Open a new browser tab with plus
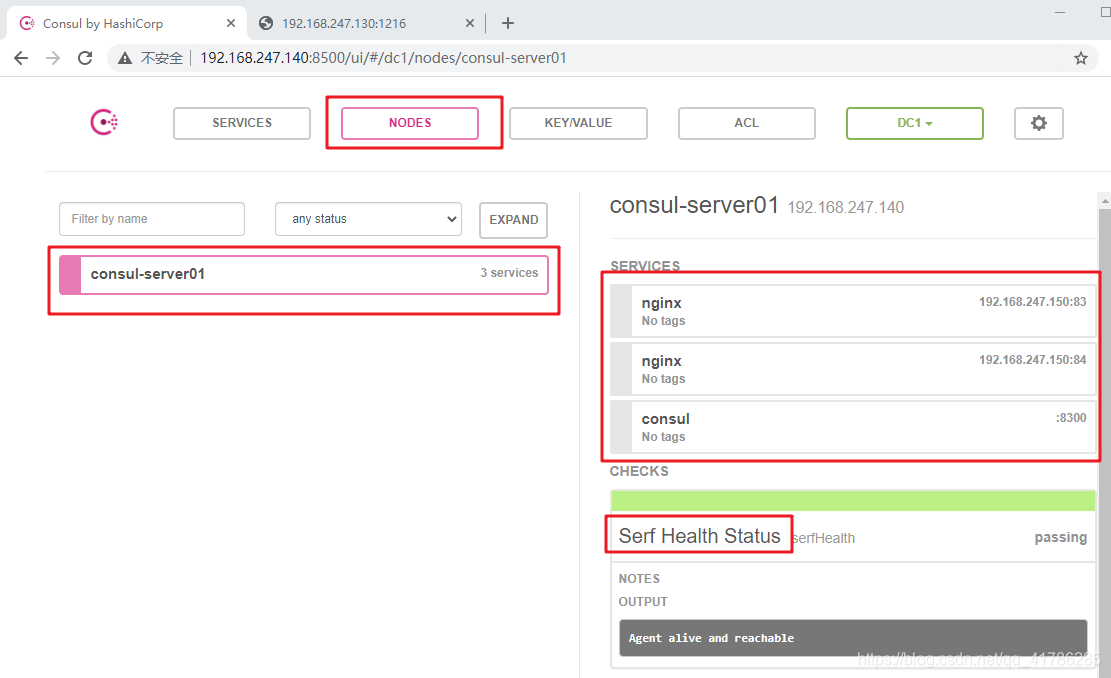 coord(507,23)
